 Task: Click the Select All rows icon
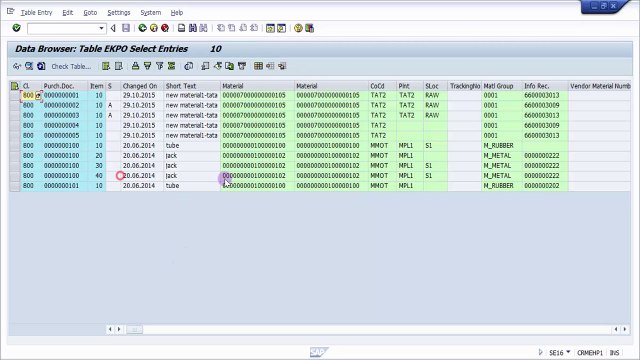pyautogui.click(x=106, y=66)
